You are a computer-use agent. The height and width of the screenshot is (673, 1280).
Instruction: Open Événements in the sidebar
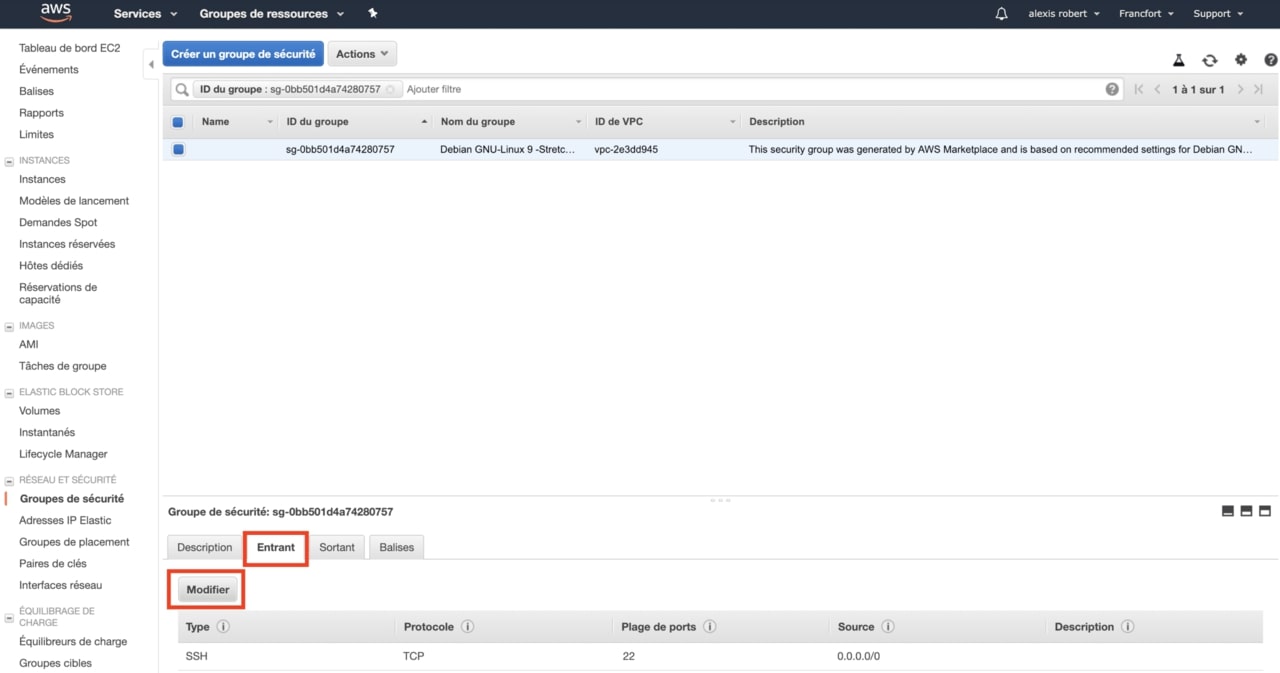click(x=49, y=70)
